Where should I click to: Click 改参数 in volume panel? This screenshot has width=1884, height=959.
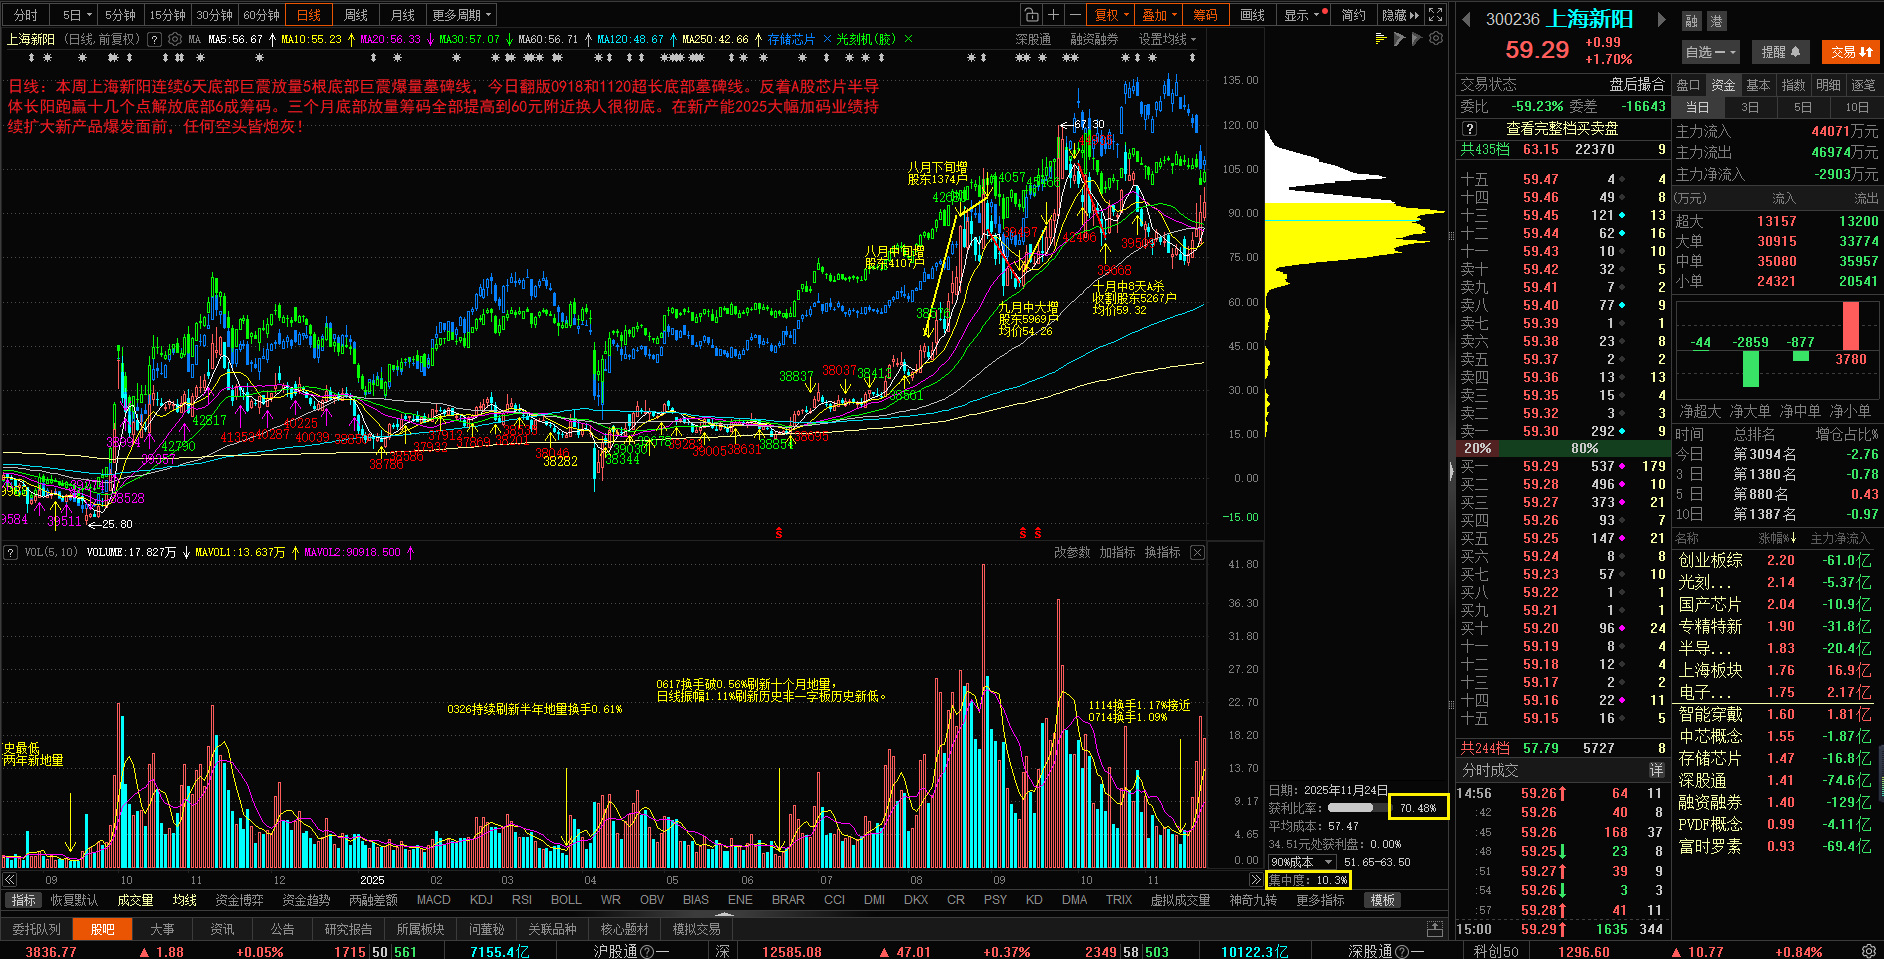[1072, 552]
